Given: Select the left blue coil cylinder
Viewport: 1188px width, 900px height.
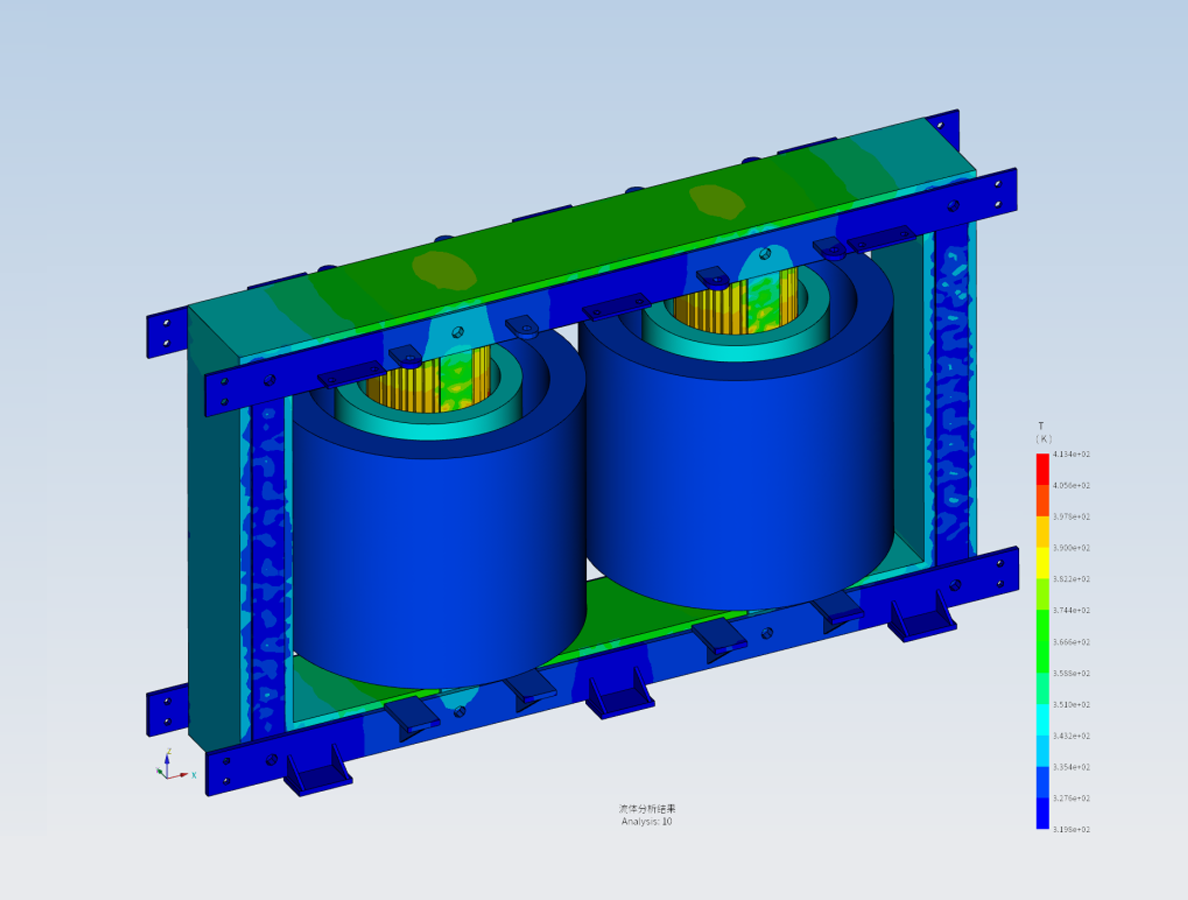Looking at the screenshot, I should [438, 560].
